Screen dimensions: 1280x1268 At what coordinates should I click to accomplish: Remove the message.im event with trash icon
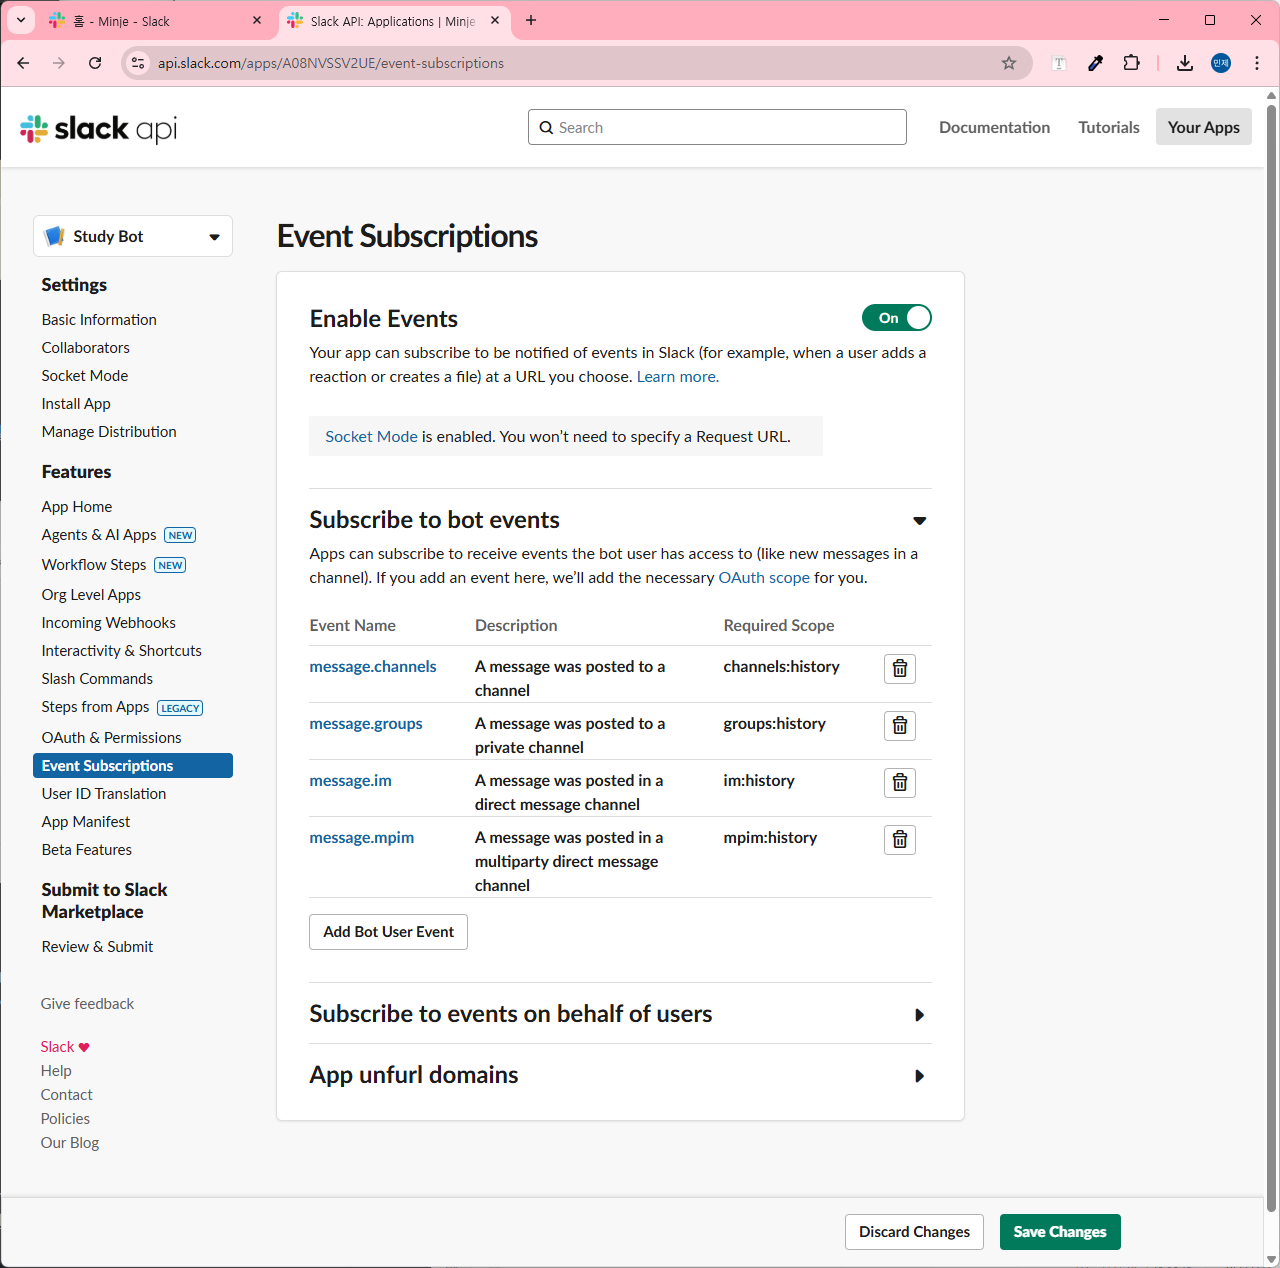(900, 783)
